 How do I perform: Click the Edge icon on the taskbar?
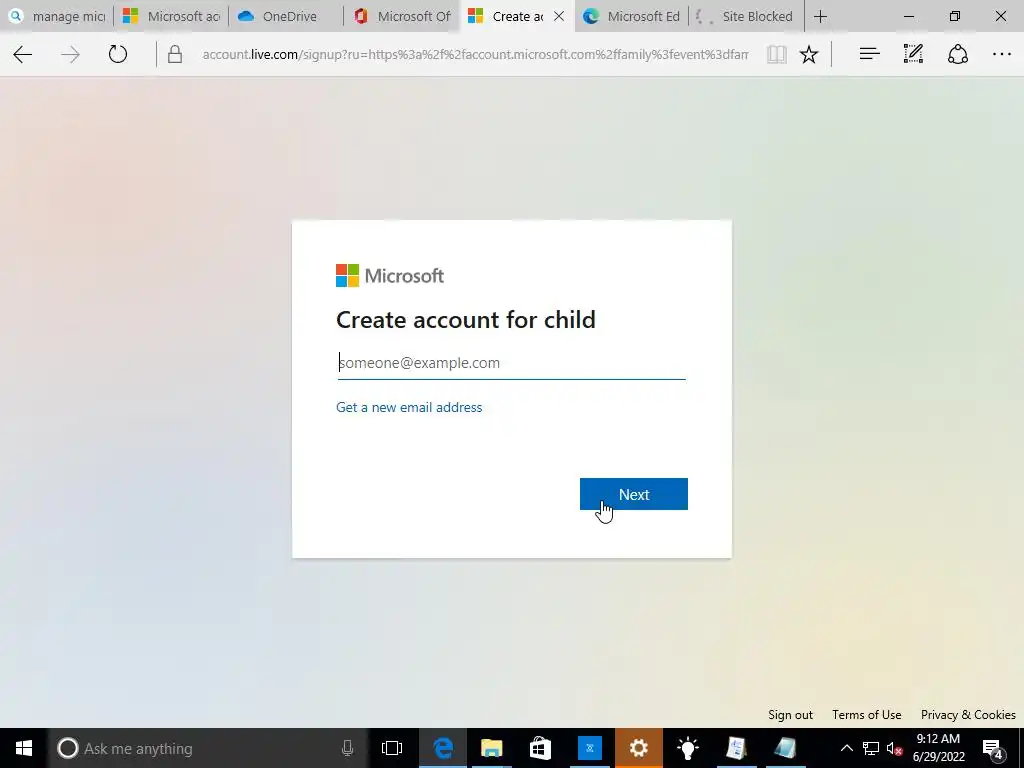(x=443, y=748)
